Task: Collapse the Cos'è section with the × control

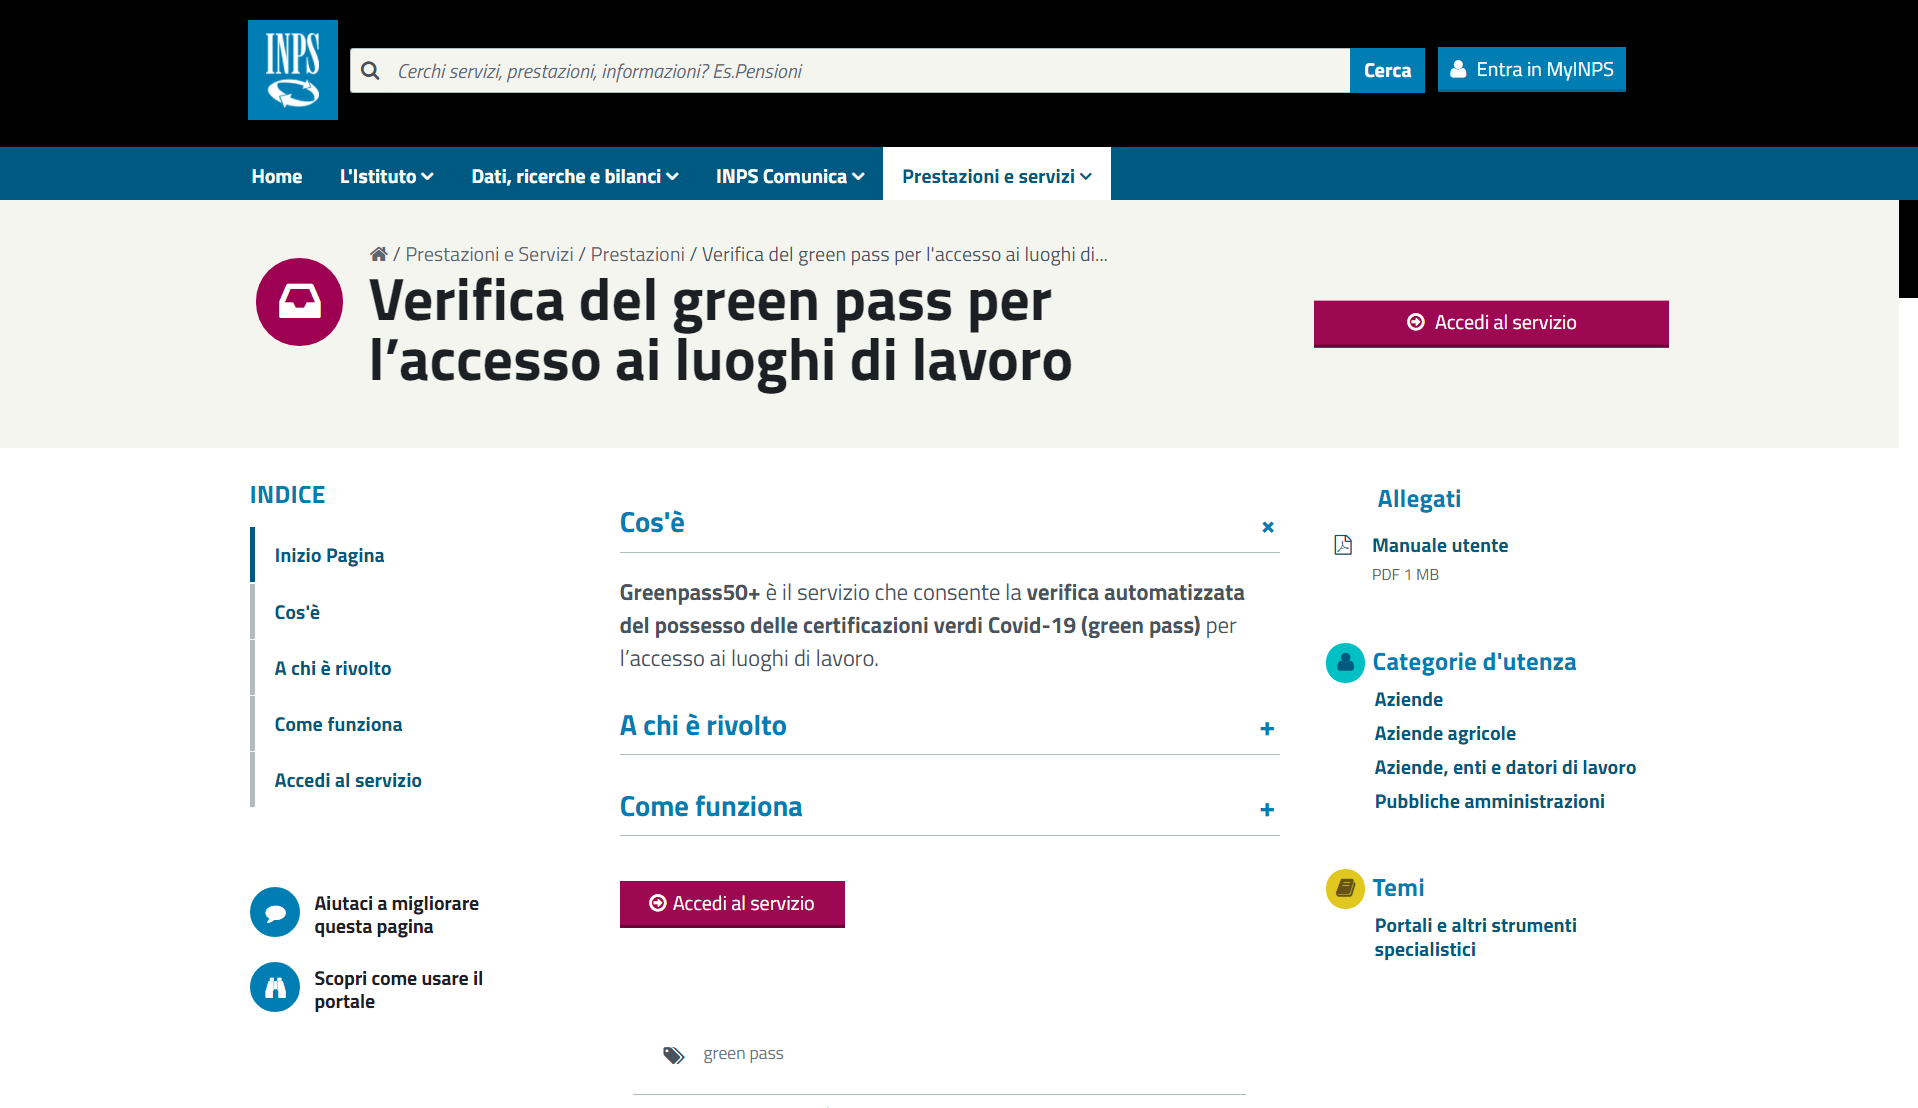Action: 1267,527
